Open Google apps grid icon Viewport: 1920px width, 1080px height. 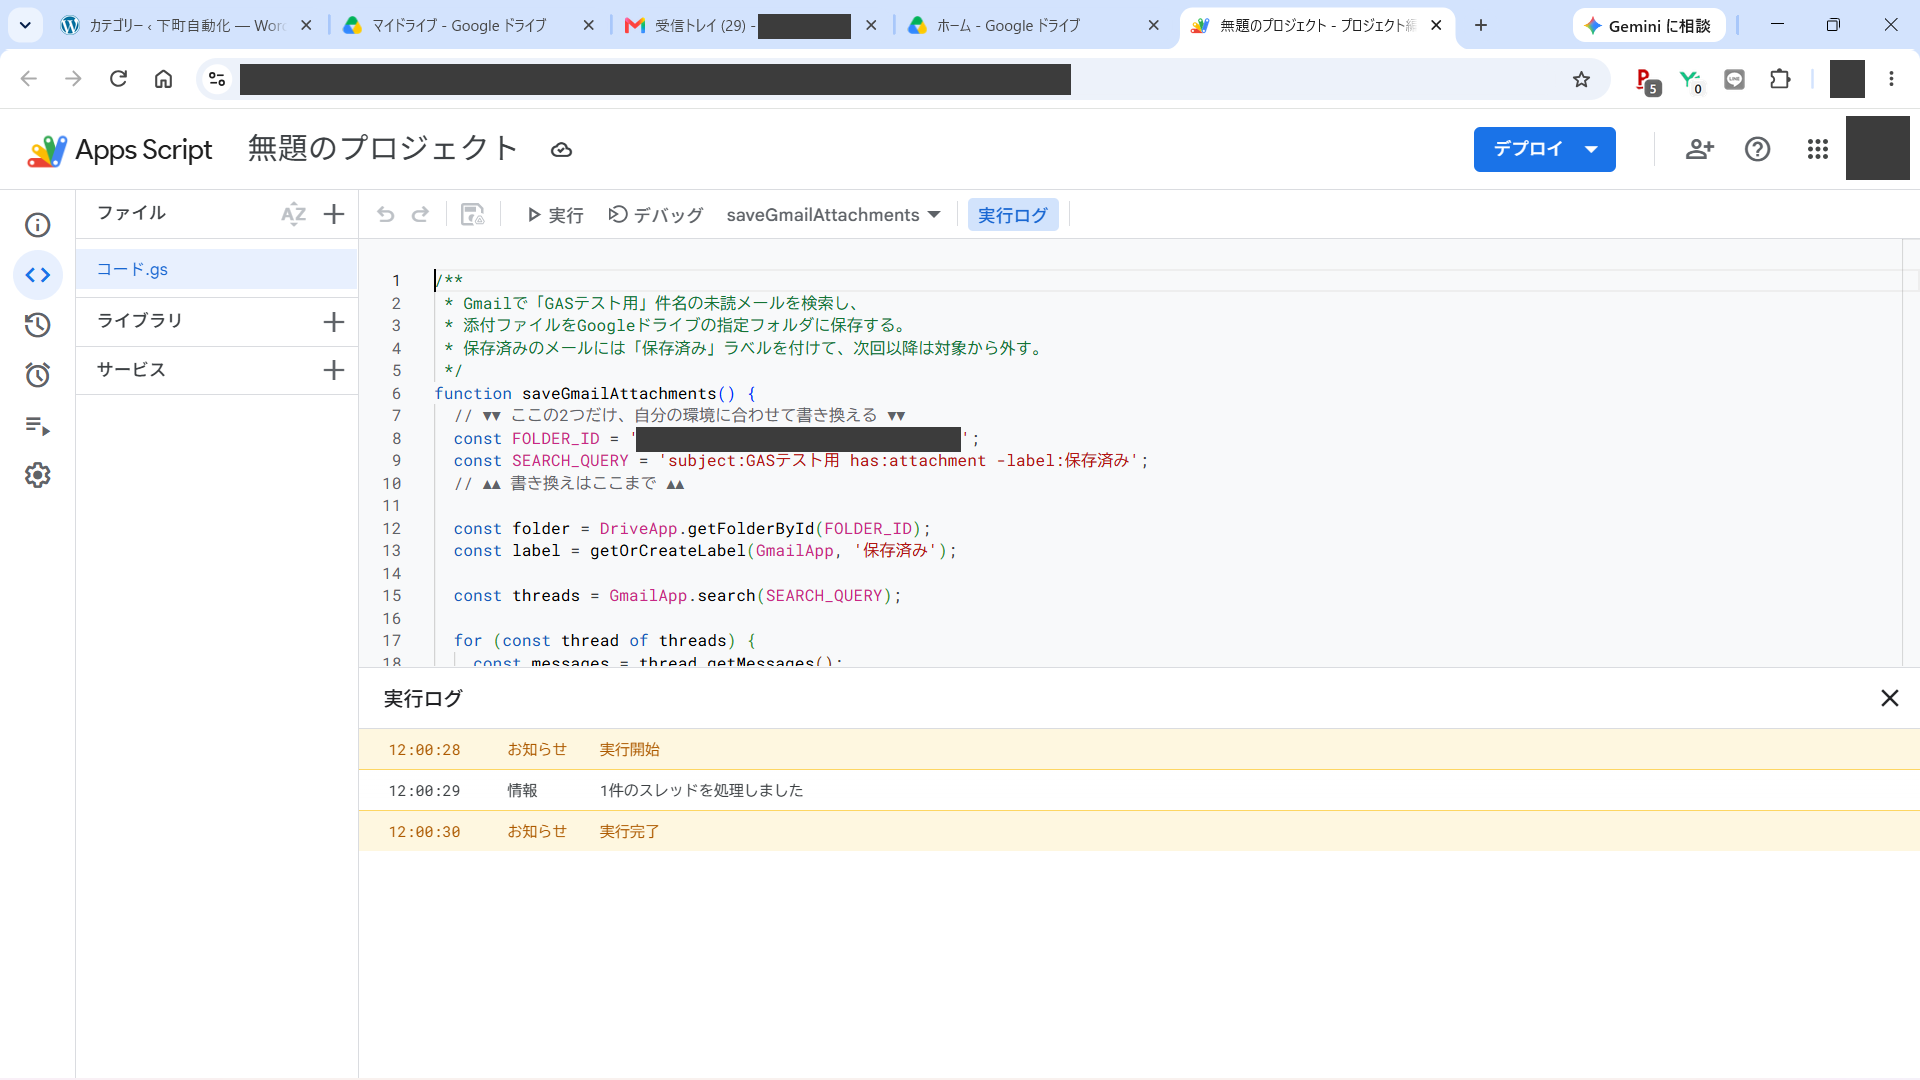pos(1818,149)
